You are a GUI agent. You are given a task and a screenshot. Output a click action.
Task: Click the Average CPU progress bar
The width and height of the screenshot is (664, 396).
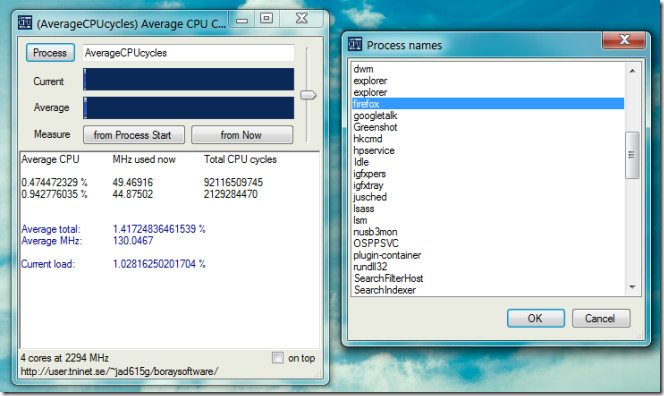coord(188,108)
